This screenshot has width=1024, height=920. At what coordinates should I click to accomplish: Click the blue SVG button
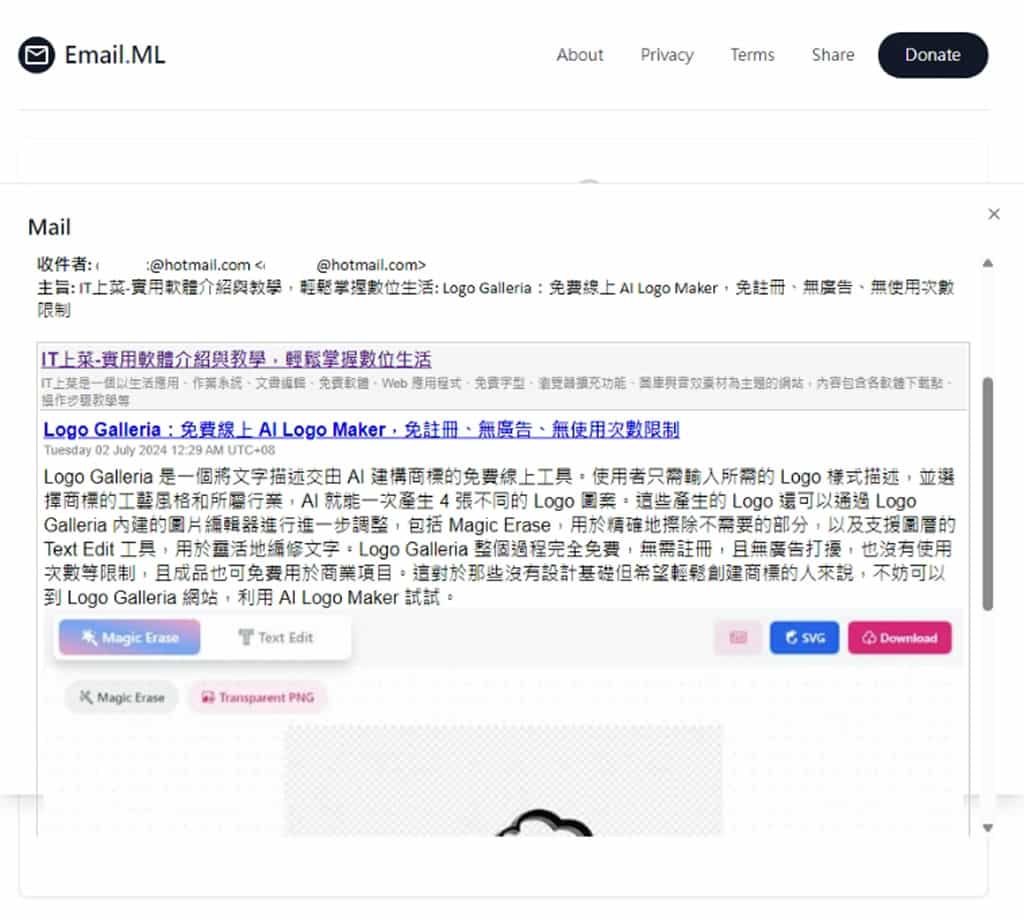click(804, 637)
